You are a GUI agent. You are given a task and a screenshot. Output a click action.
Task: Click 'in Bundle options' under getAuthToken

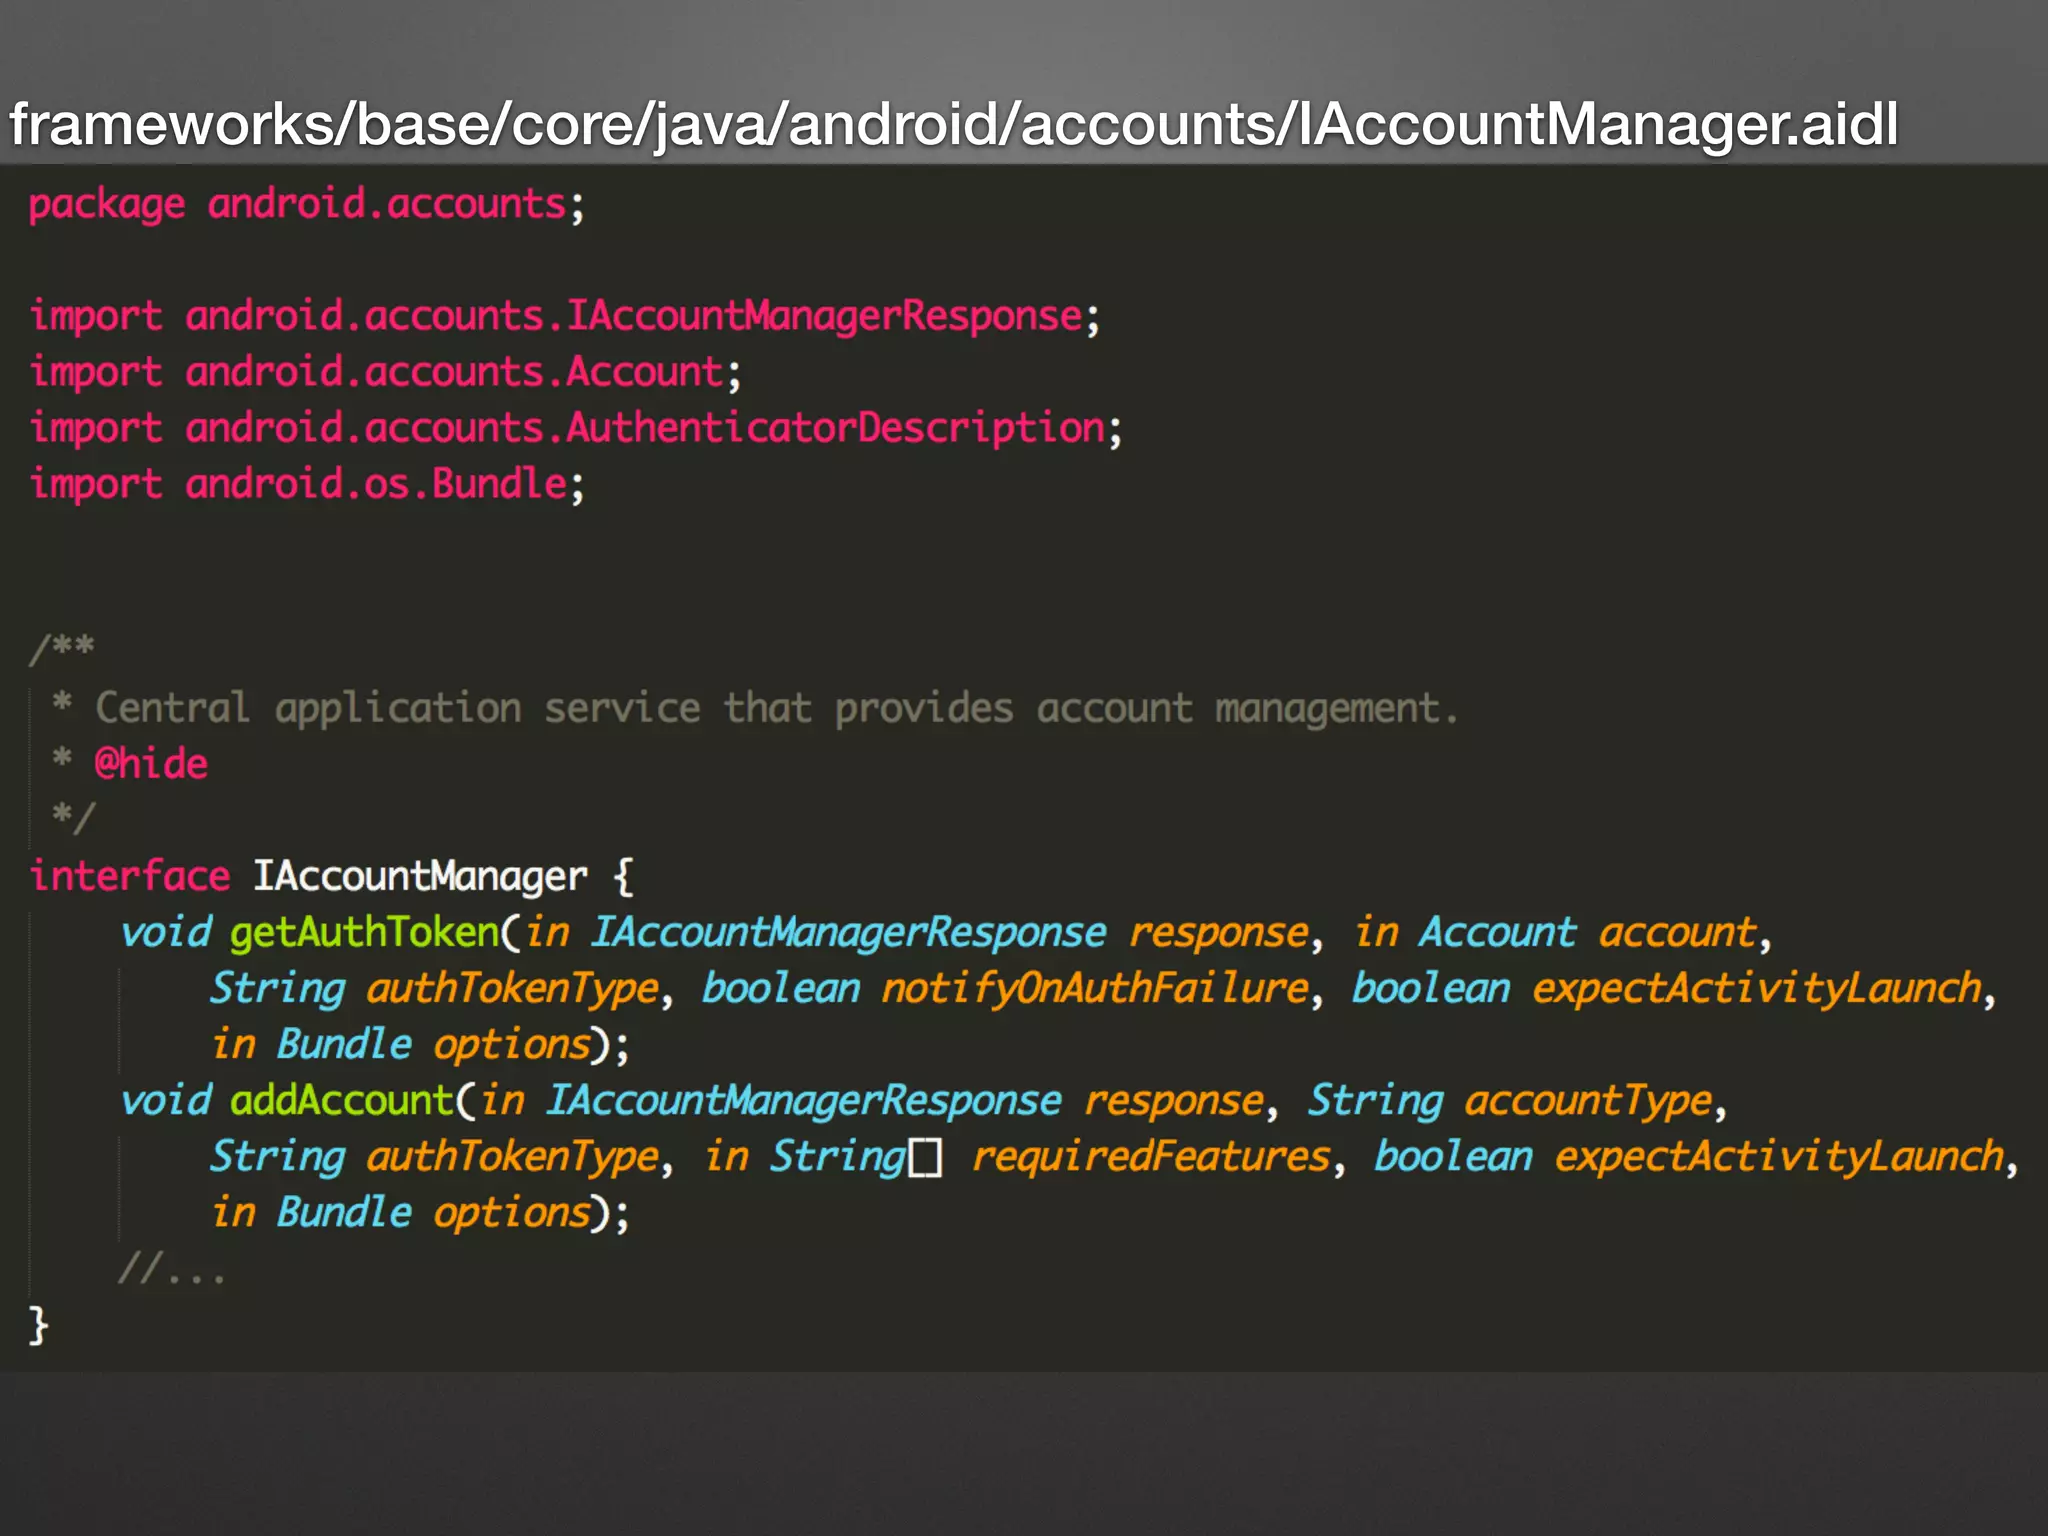[x=402, y=1045]
